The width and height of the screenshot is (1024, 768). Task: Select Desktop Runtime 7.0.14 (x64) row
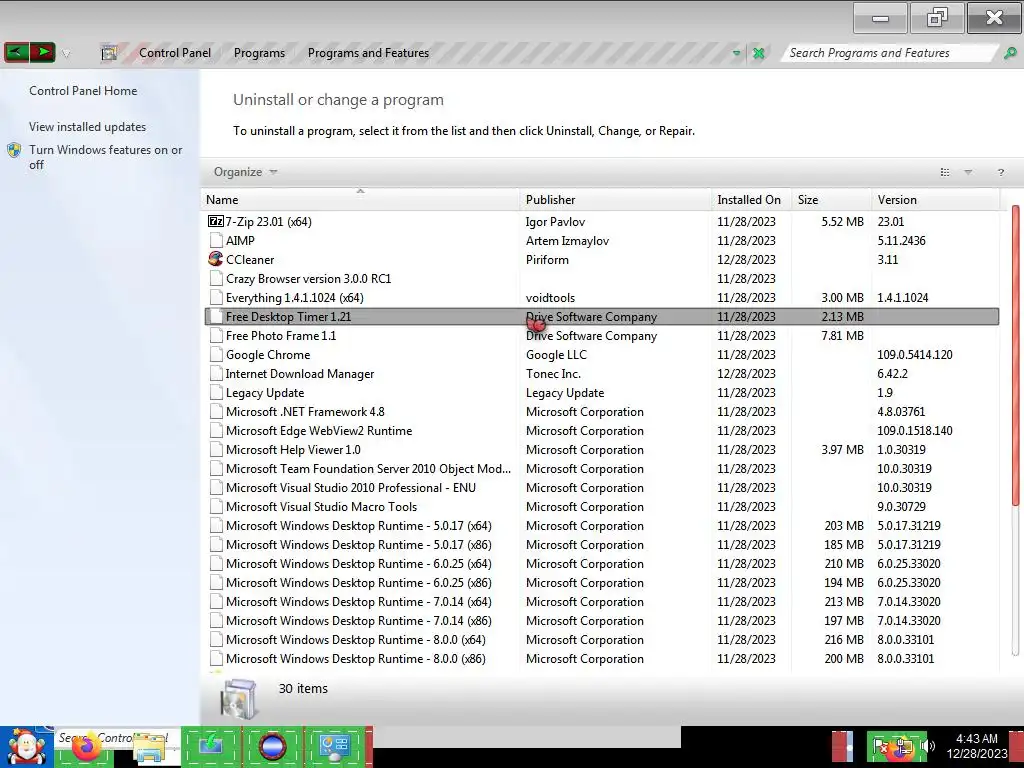pyautogui.click(x=601, y=601)
